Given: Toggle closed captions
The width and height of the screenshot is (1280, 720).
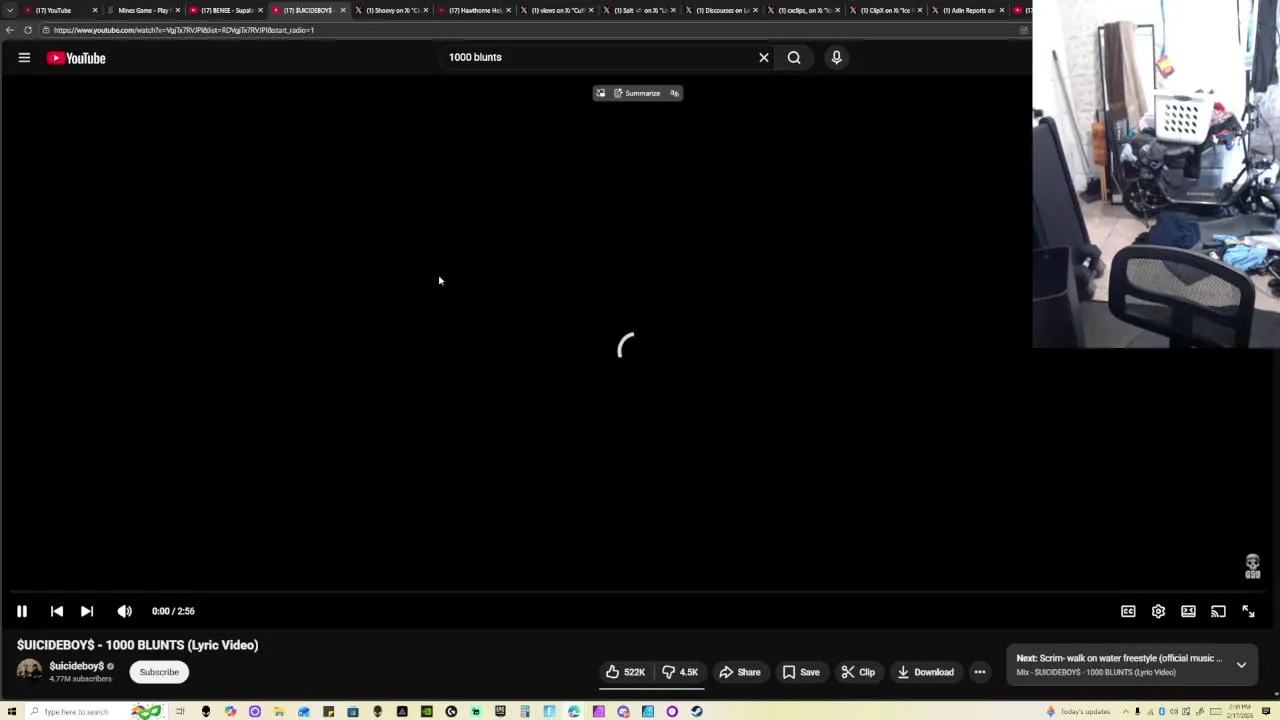Looking at the screenshot, I should (x=1128, y=611).
